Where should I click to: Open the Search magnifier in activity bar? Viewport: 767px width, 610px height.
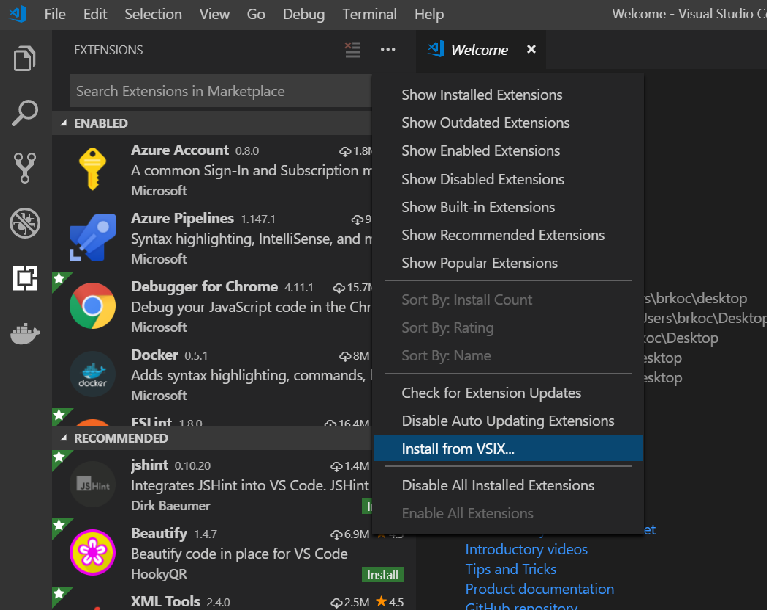pyautogui.click(x=25, y=113)
